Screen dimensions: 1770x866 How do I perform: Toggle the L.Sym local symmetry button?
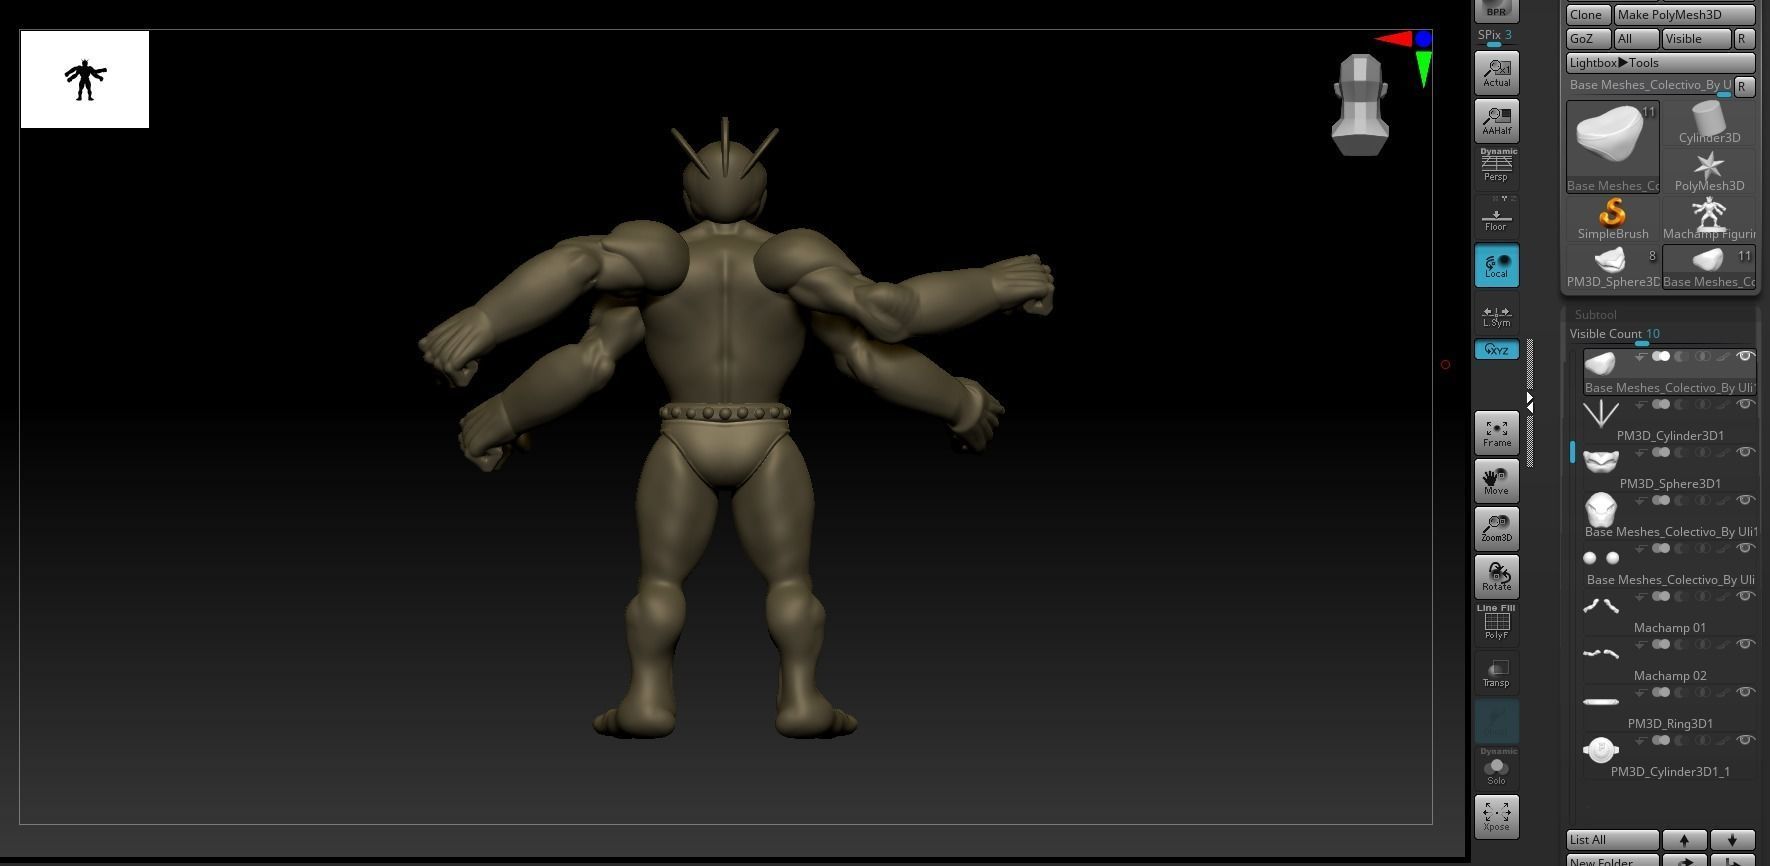(x=1496, y=314)
